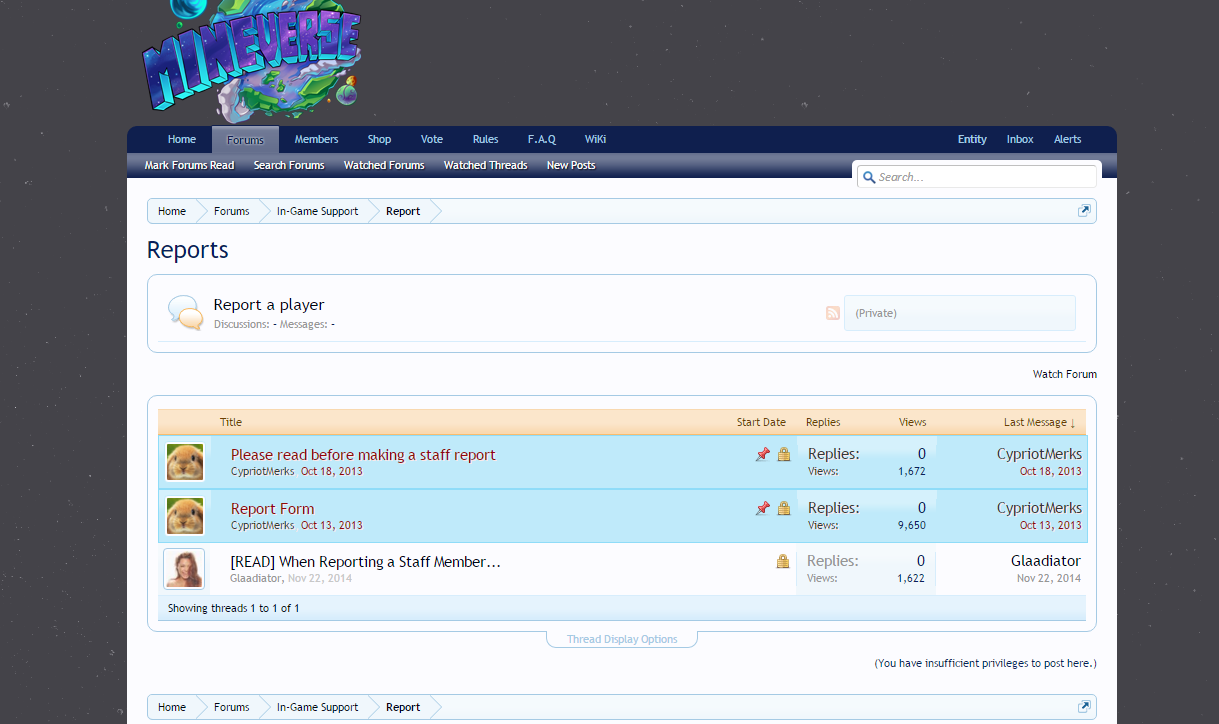This screenshot has width=1219, height=724.
Task: Click the 9,650 views count
Action: point(911,525)
